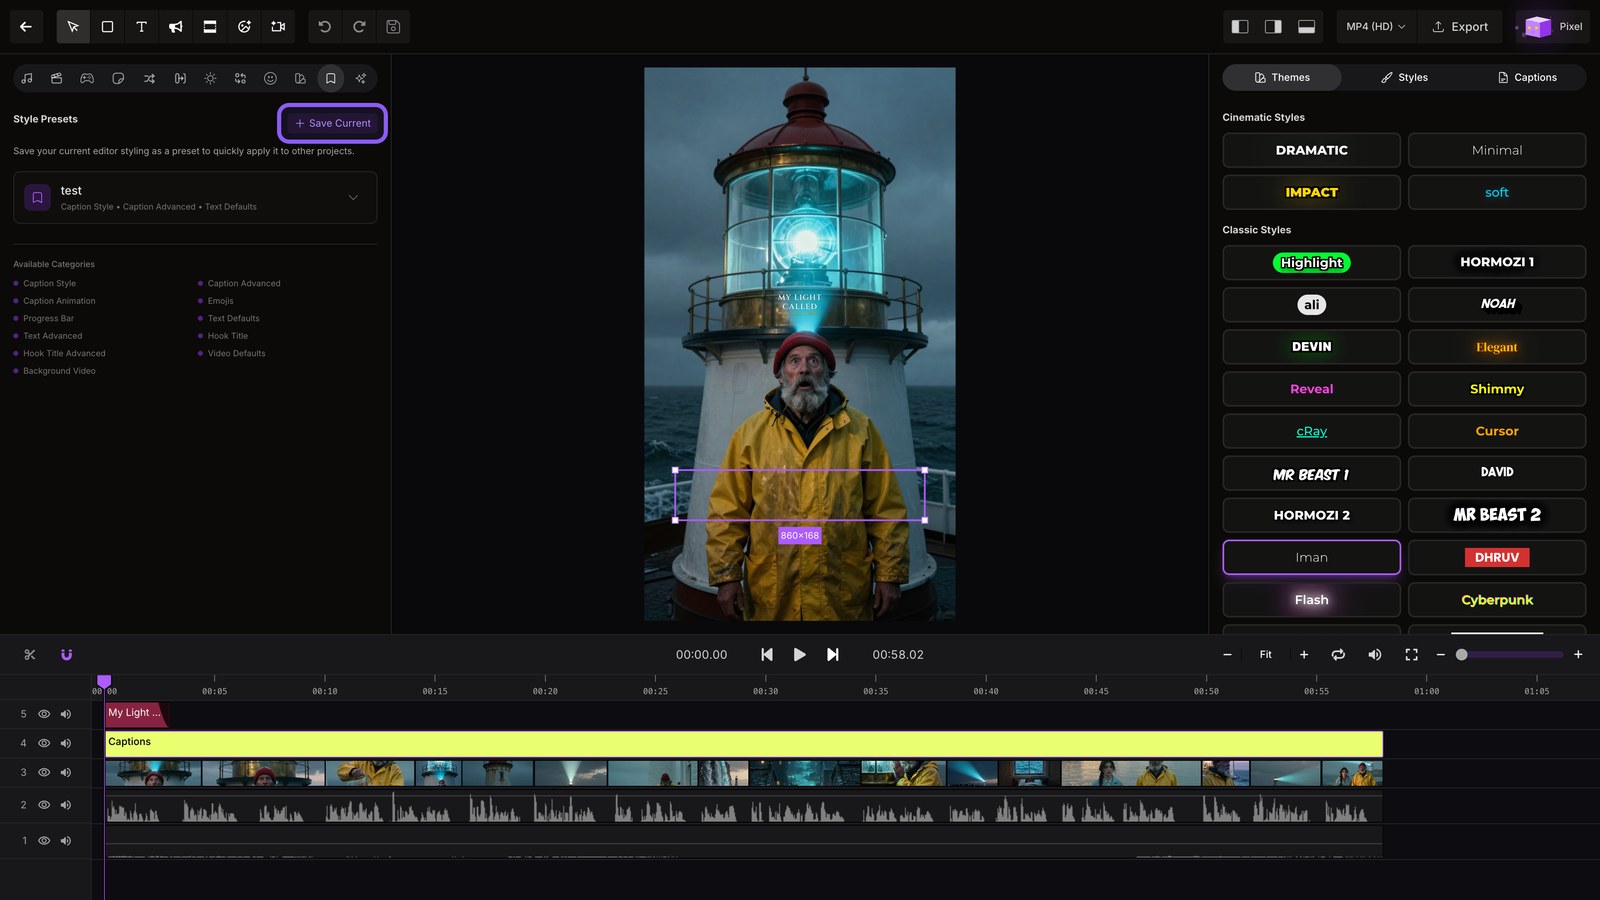
Task: Open the shuffle transitions panel
Action: click(149, 78)
